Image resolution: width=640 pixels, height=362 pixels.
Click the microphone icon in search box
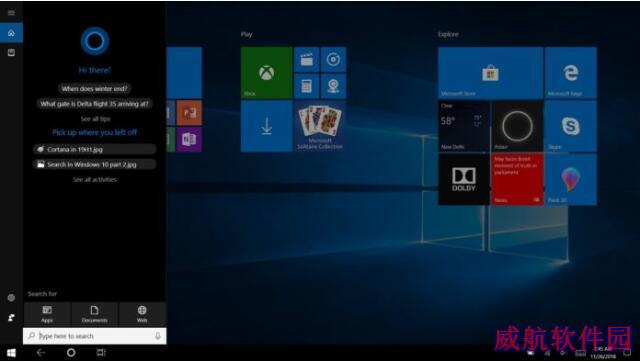158,336
